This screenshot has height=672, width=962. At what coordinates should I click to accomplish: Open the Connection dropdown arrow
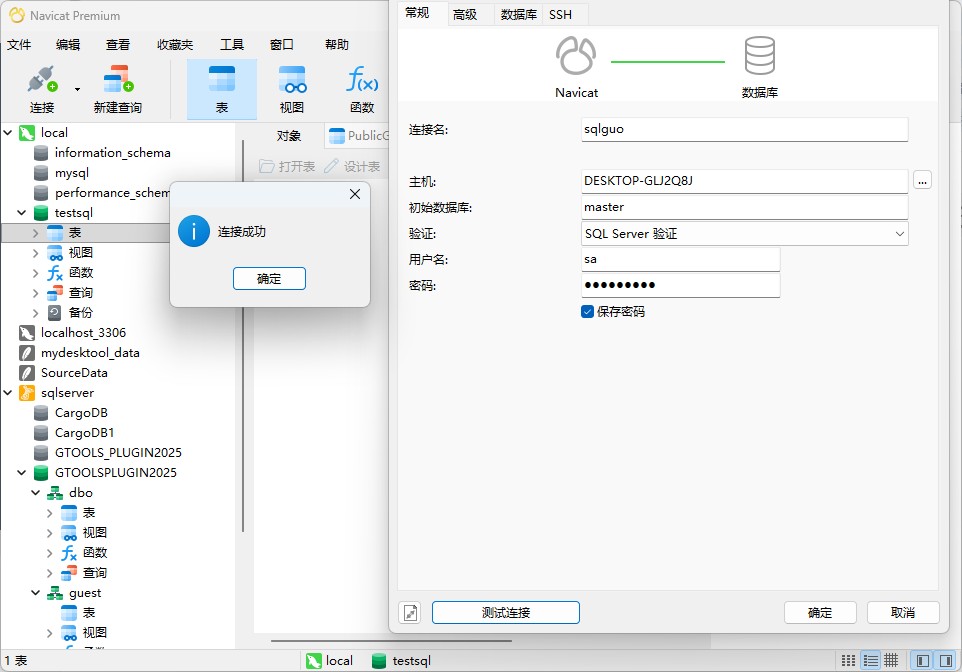pyautogui.click(x=77, y=90)
